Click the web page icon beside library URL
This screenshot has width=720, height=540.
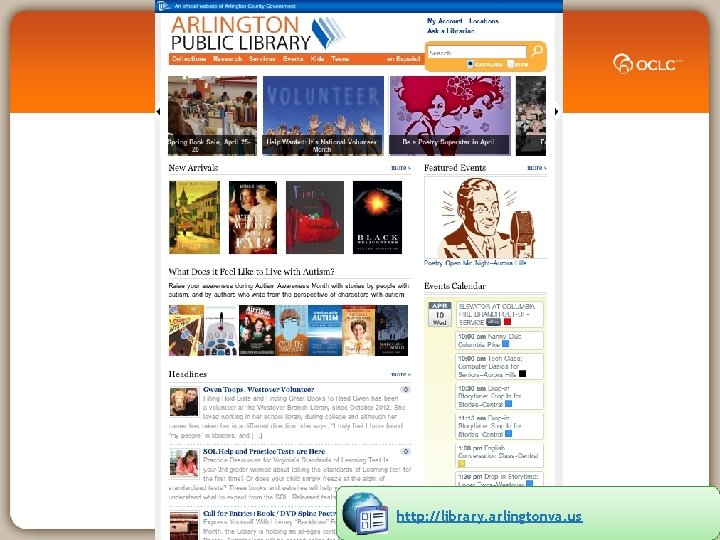[x=365, y=513]
